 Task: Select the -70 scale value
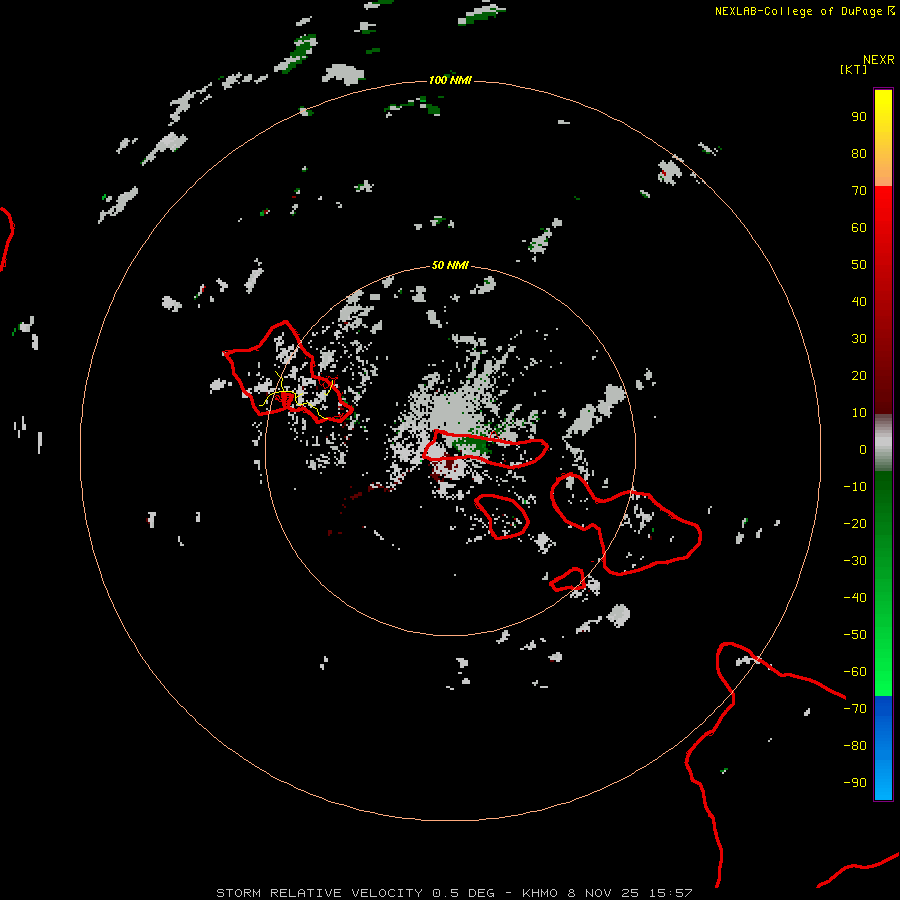[855, 709]
